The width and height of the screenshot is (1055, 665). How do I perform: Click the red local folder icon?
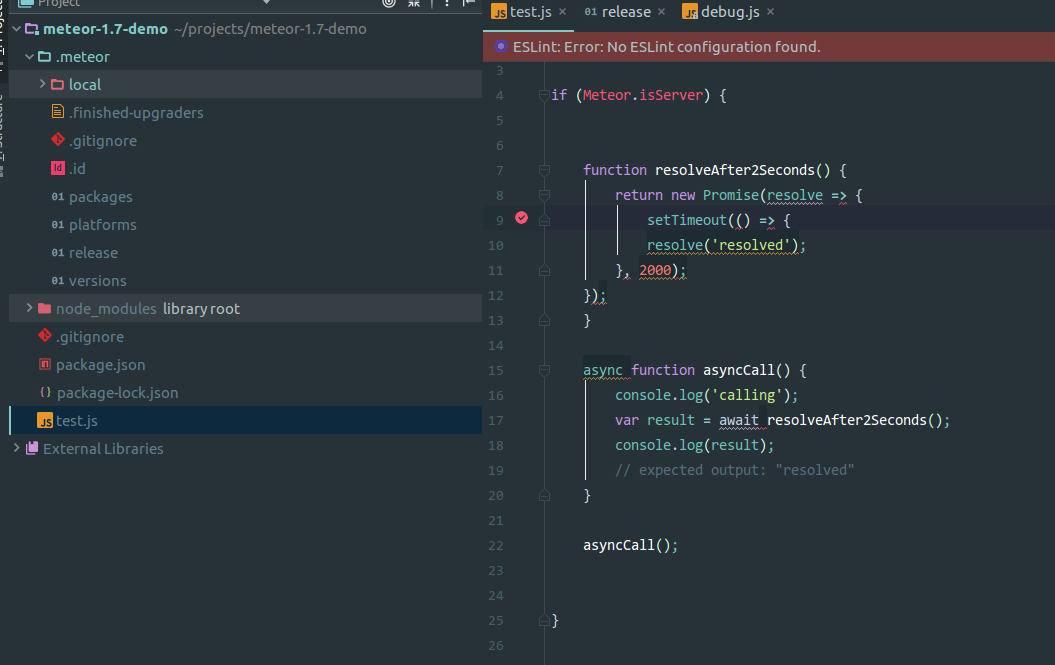coord(57,85)
